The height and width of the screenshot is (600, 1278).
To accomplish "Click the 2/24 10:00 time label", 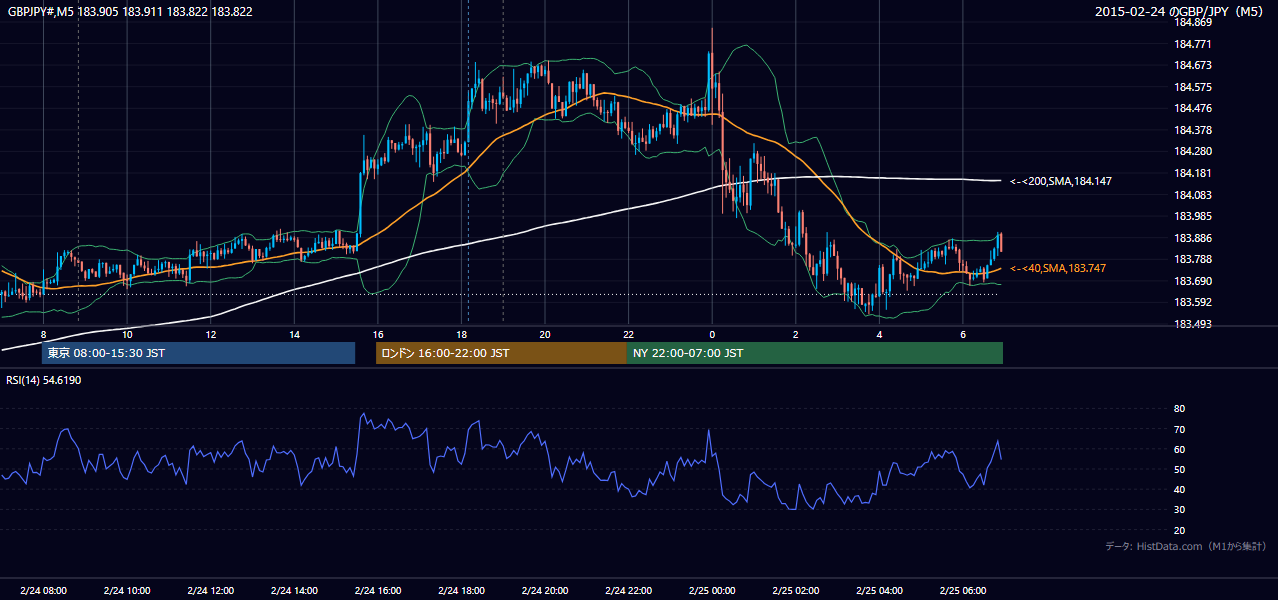I will (127, 590).
